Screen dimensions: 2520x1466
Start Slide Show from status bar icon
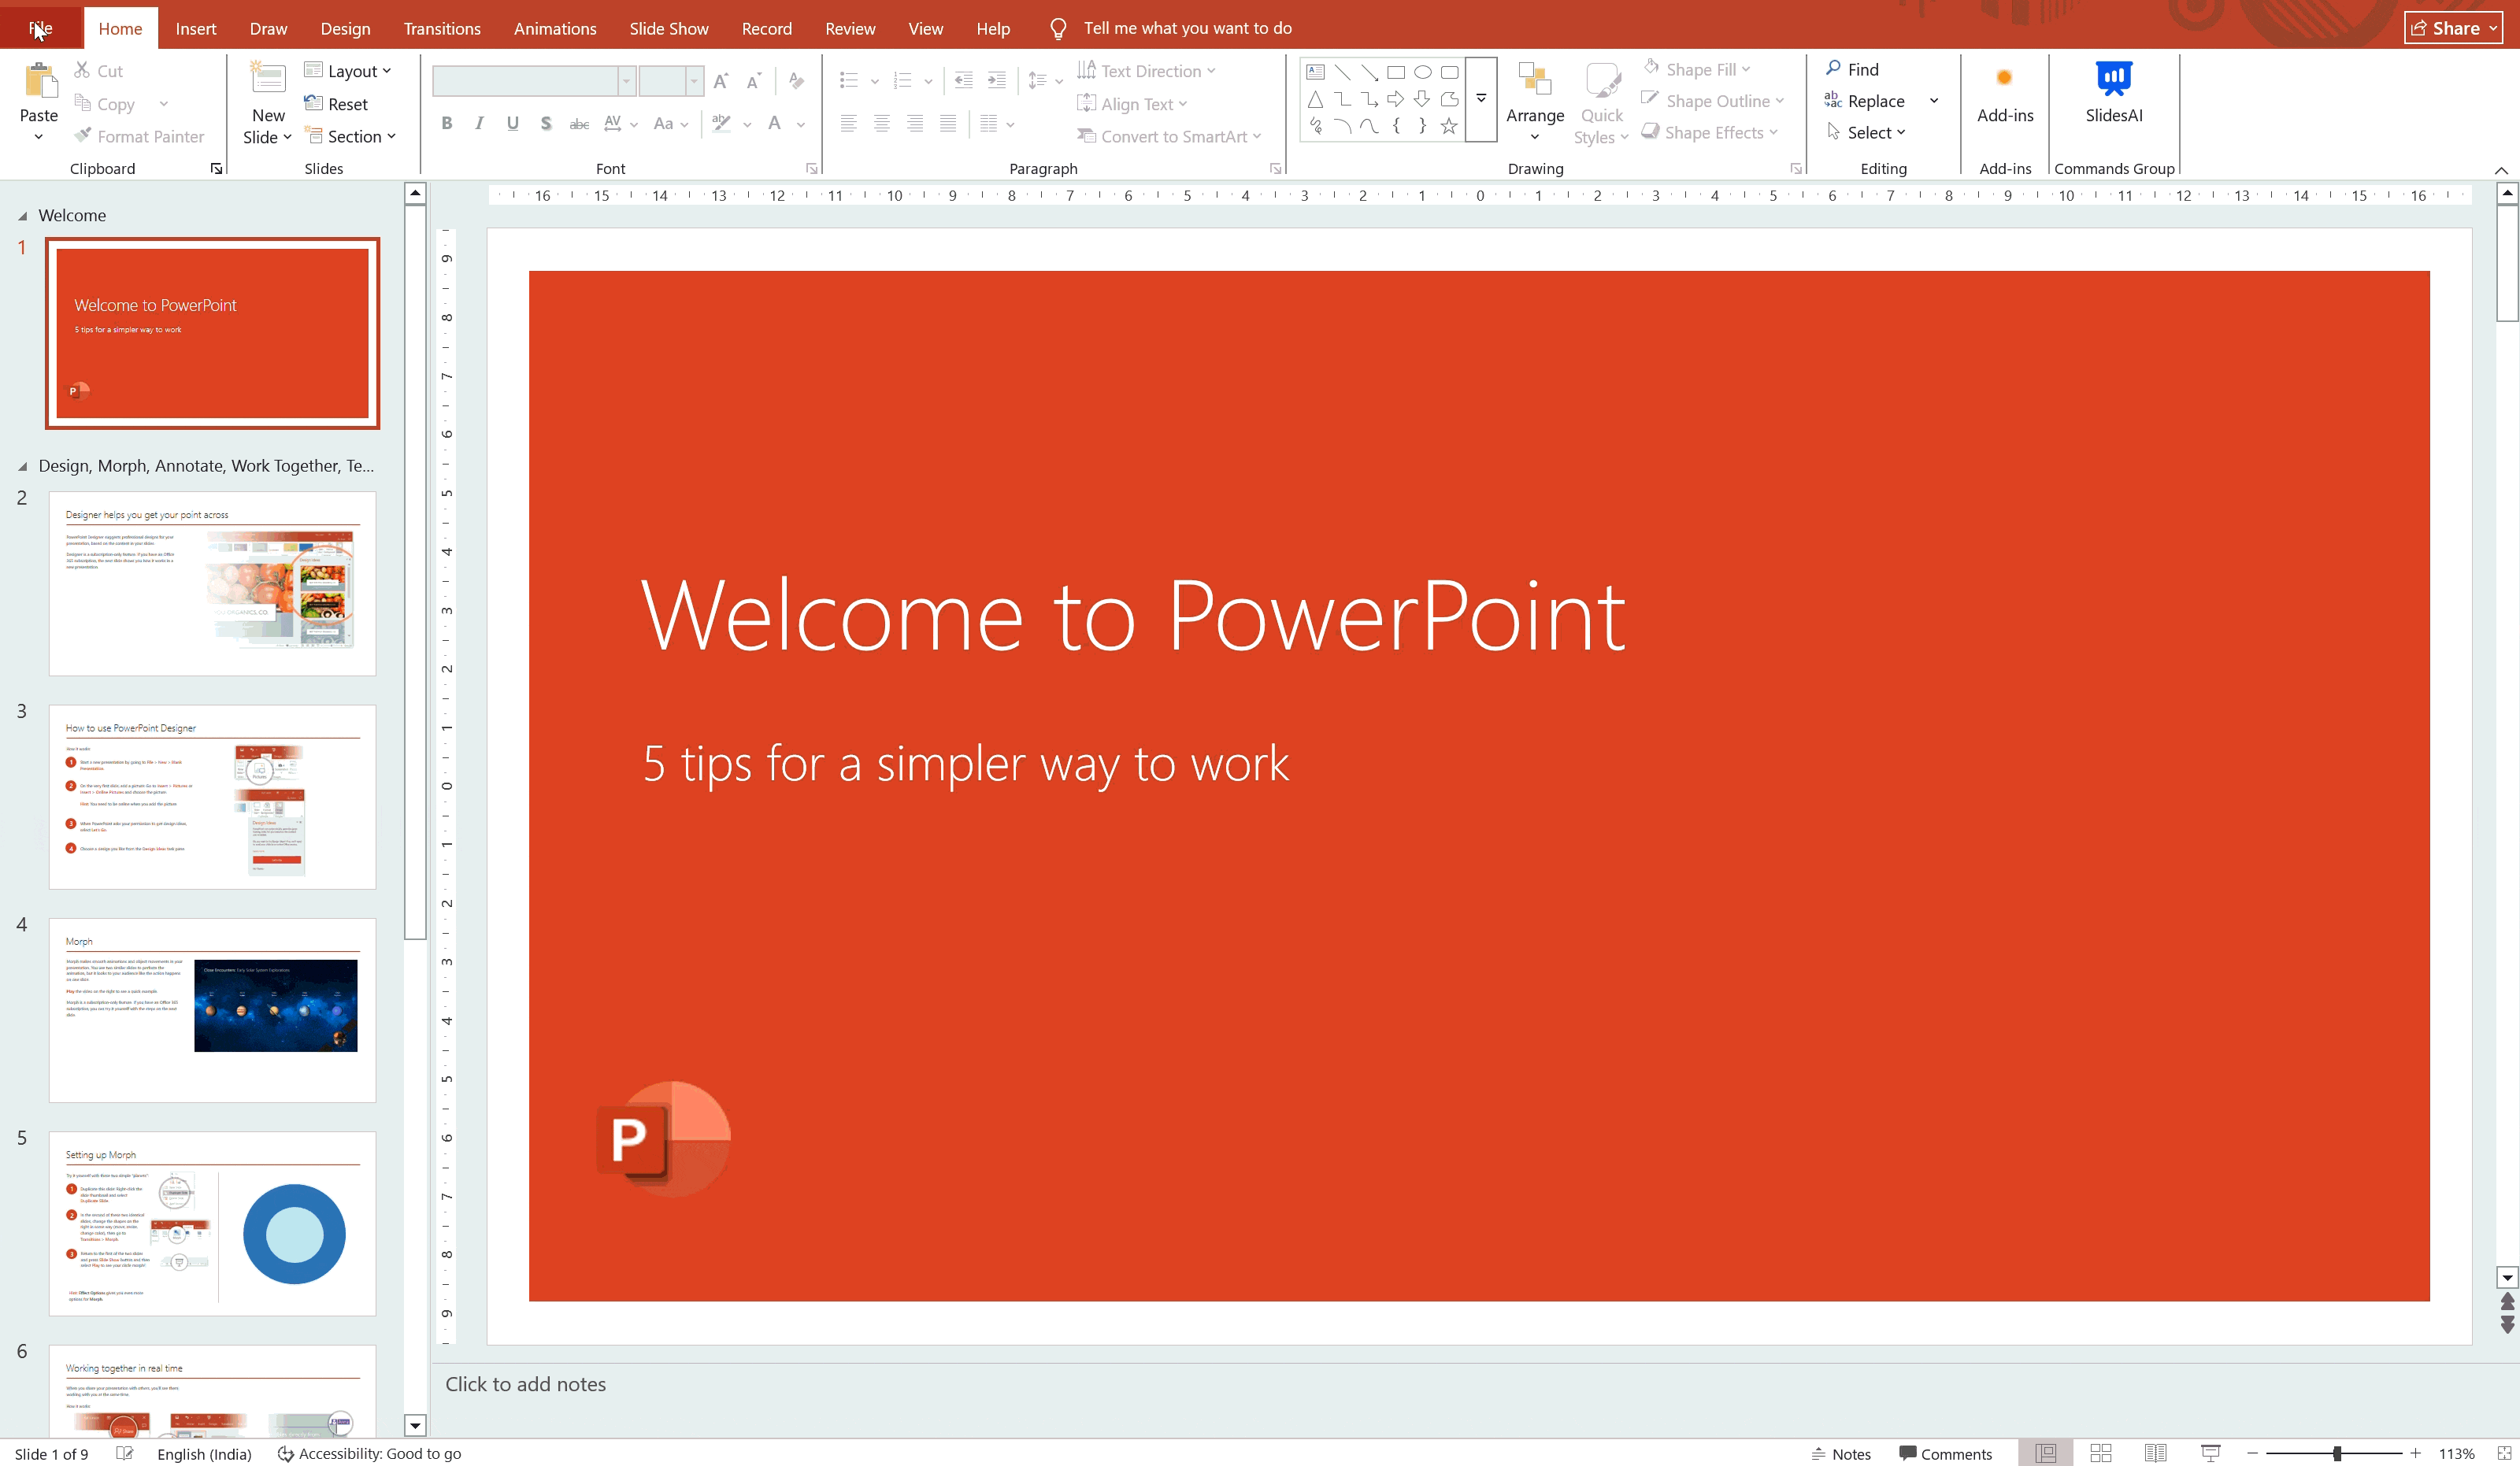tap(2210, 1453)
